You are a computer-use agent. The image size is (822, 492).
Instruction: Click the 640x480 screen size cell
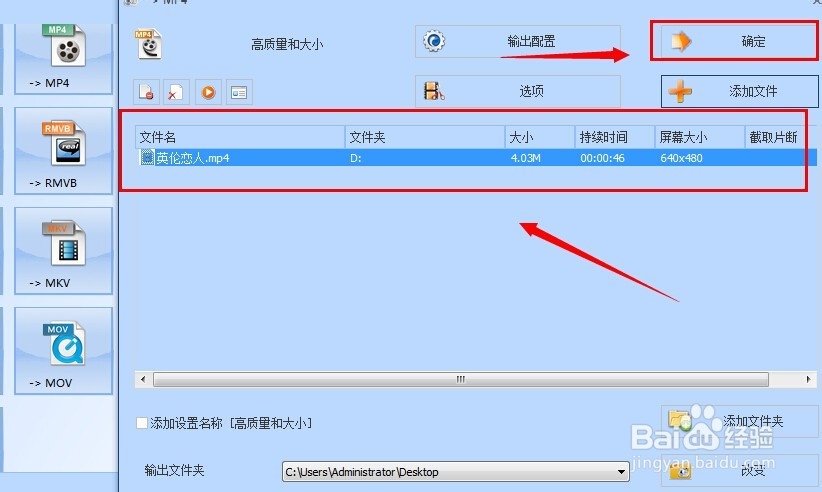click(682, 158)
